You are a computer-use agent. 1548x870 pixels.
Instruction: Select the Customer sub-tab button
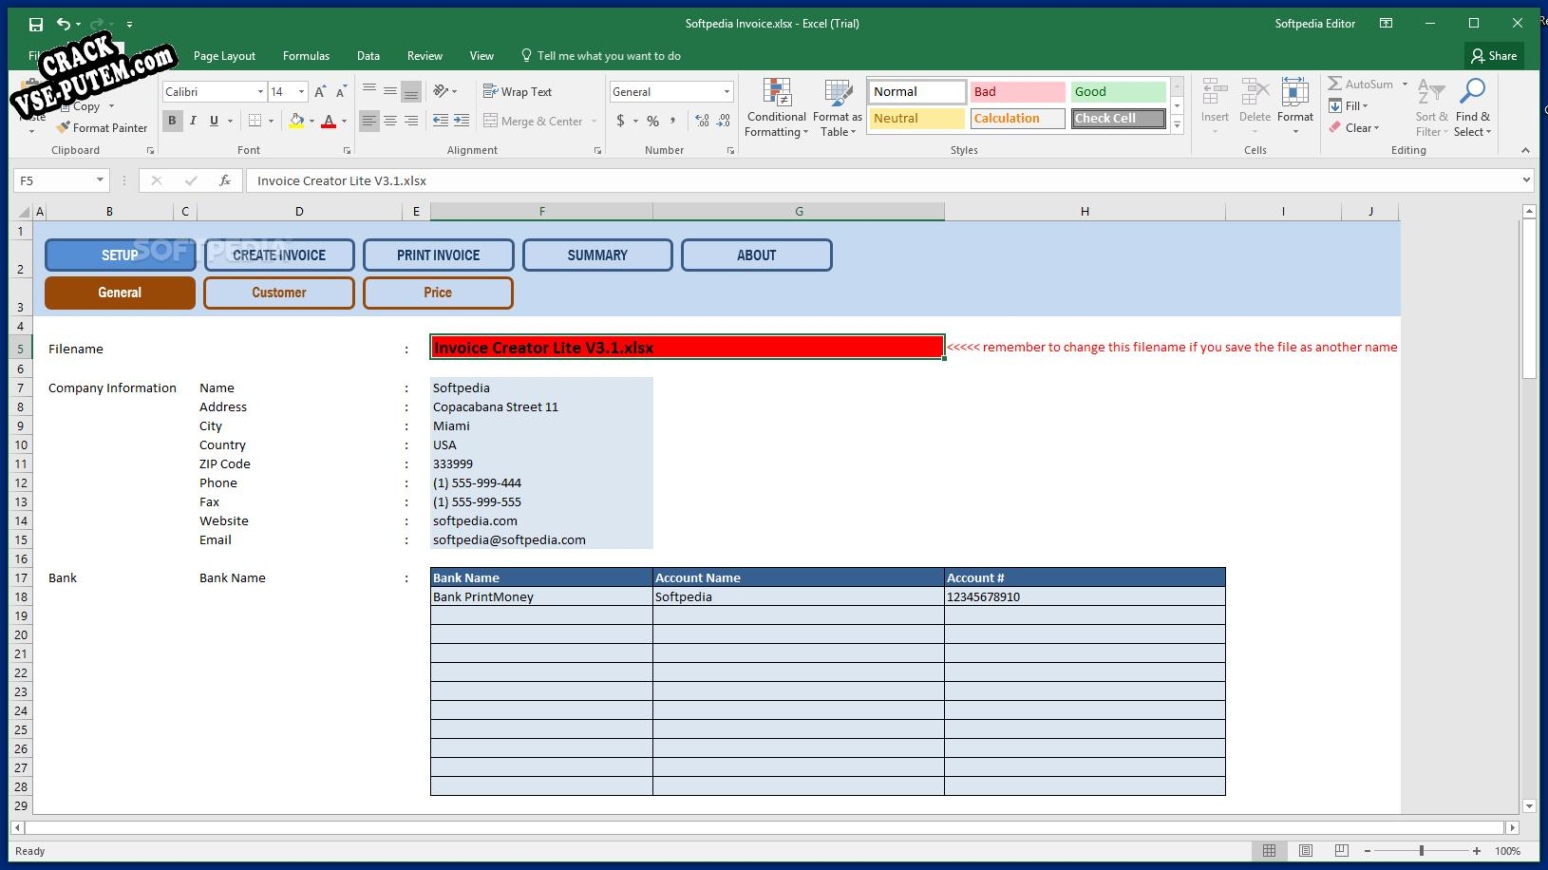point(279,293)
